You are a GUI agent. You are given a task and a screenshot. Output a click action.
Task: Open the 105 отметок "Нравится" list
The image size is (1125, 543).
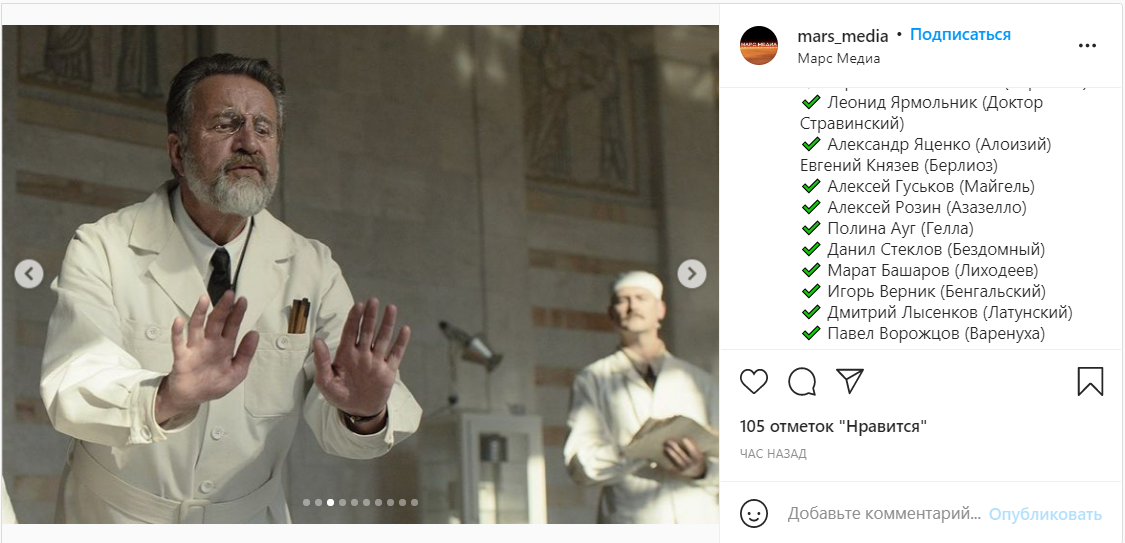[834, 427]
